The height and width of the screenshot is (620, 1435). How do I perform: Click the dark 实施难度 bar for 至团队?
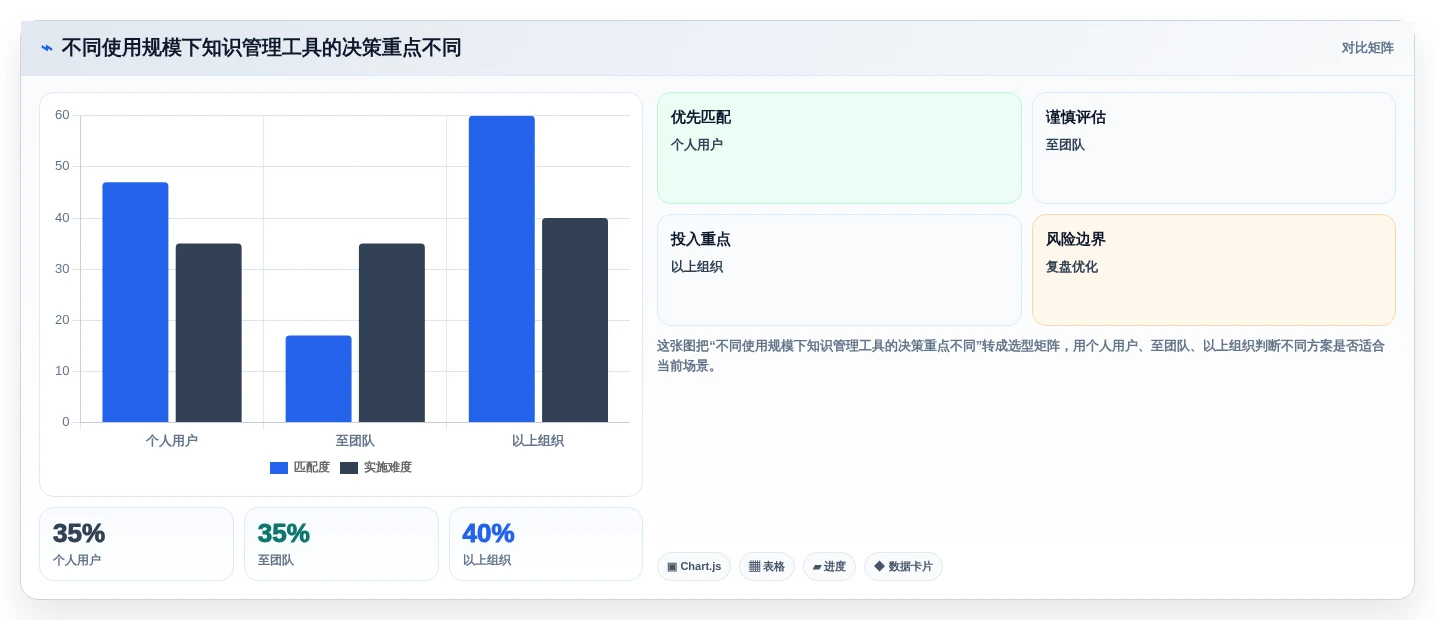[392, 333]
